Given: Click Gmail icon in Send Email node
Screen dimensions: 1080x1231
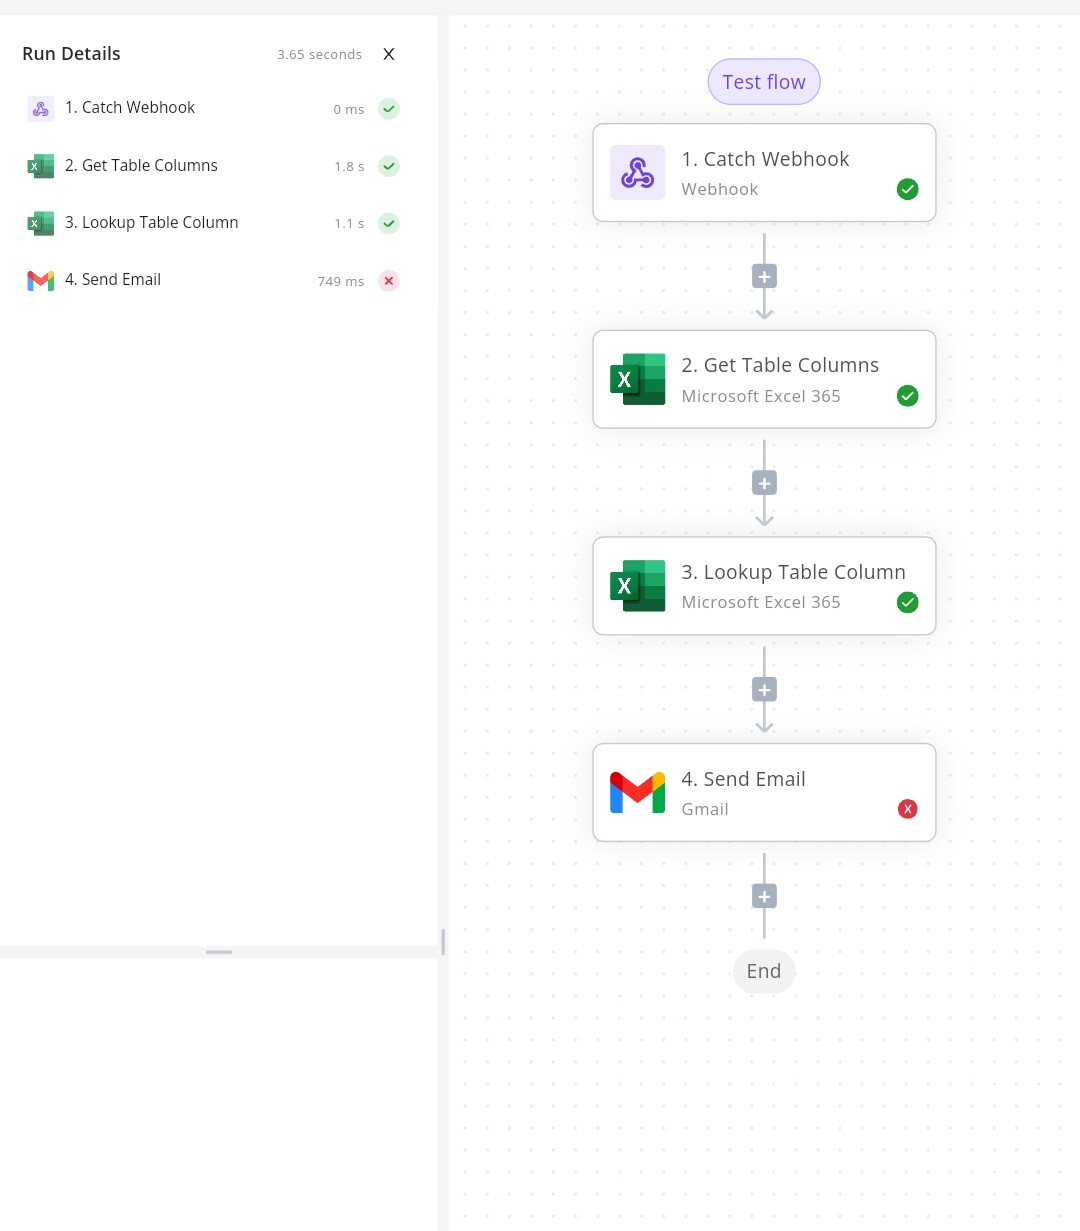Looking at the screenshot, I should click(637, 792).
